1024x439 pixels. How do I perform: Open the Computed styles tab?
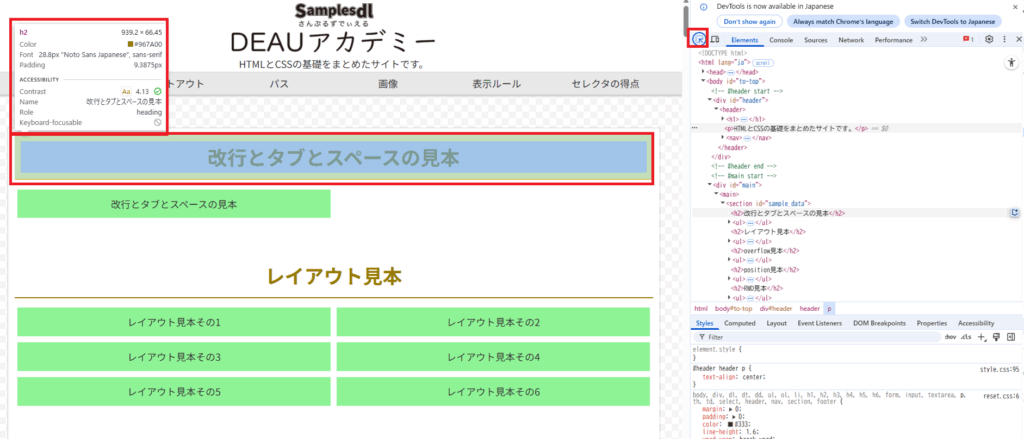pyautogui.click(x=740, y=323)
